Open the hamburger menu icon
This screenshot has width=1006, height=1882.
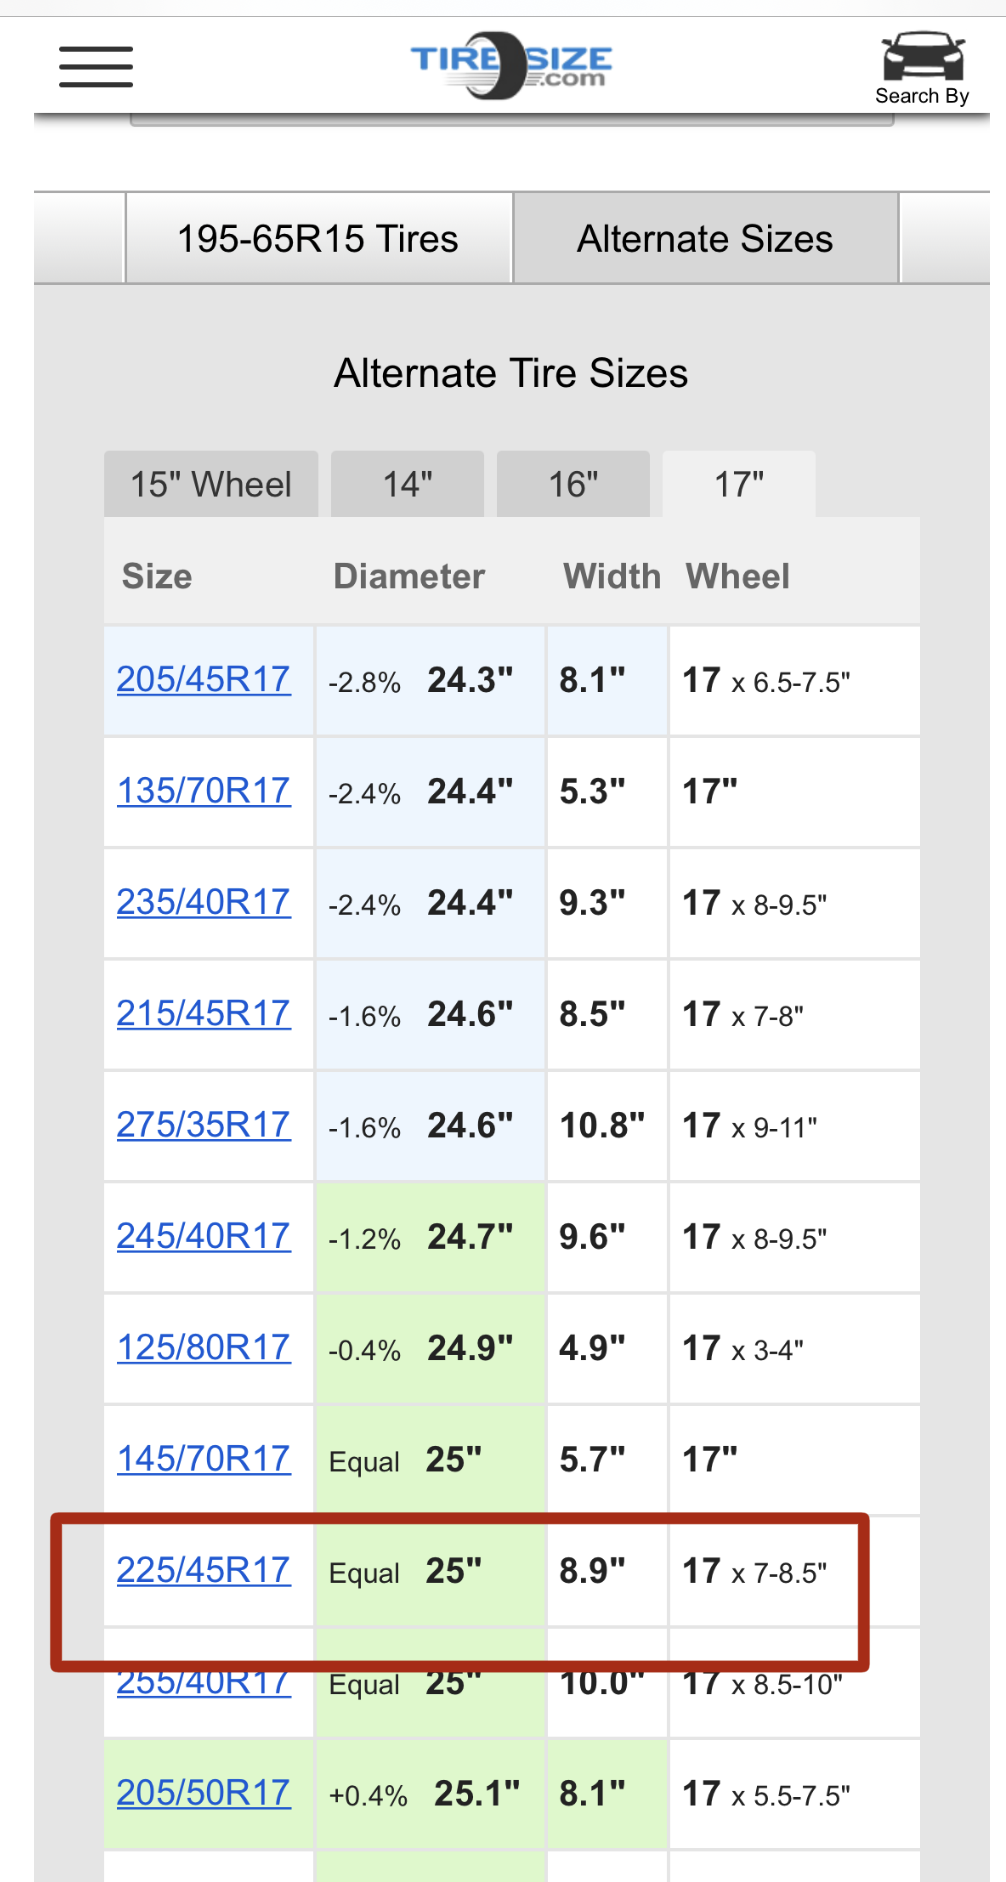click(96, 67)
